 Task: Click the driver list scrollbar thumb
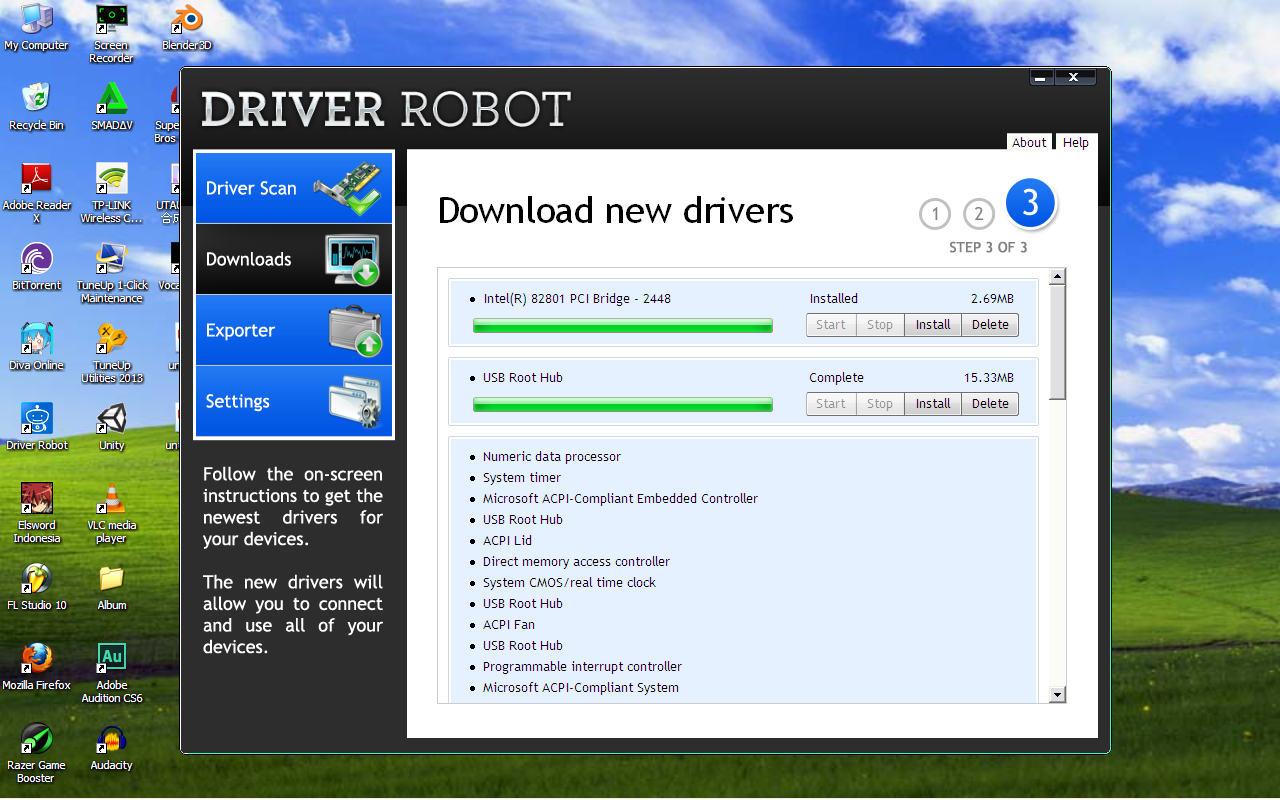pos(1057,341)
